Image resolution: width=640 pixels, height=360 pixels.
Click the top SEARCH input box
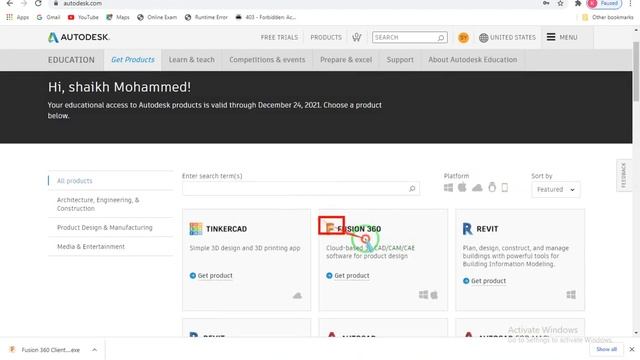tap(409, 38)
